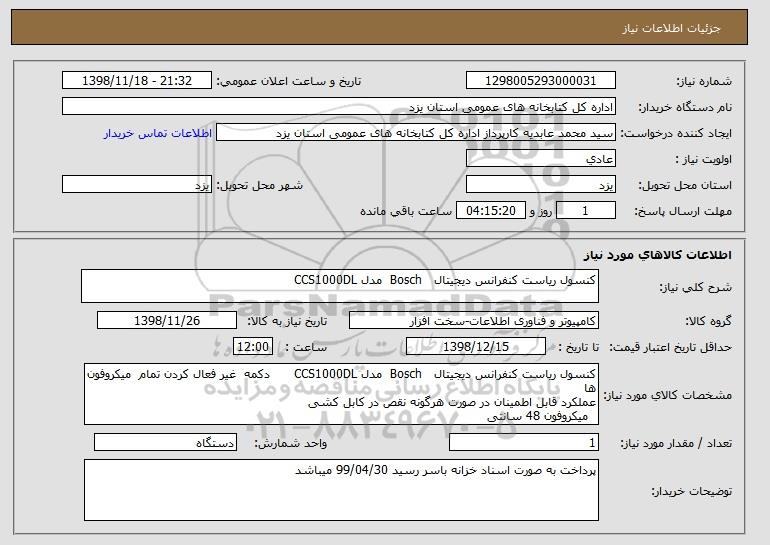
Task: Click the item specifications text area
Action: (x=341, y=394)
